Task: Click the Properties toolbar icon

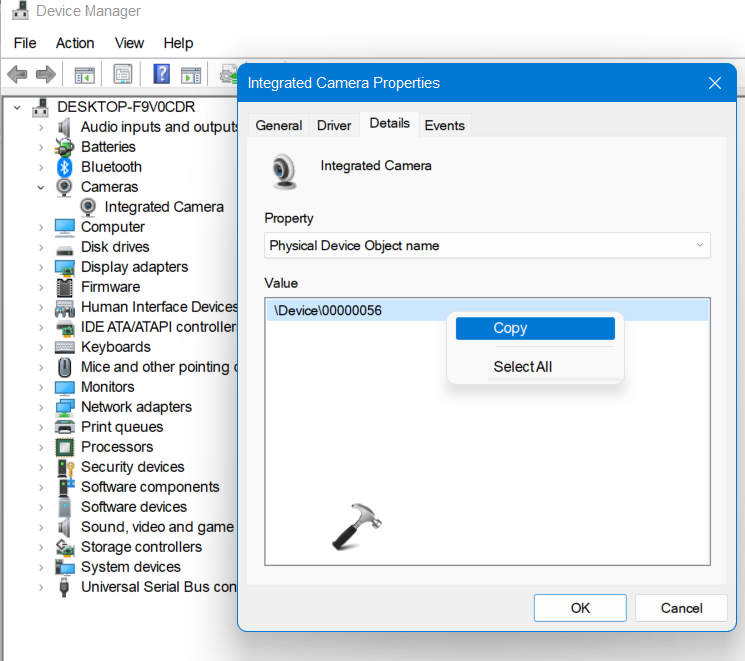Action: [x=122, y=75]
